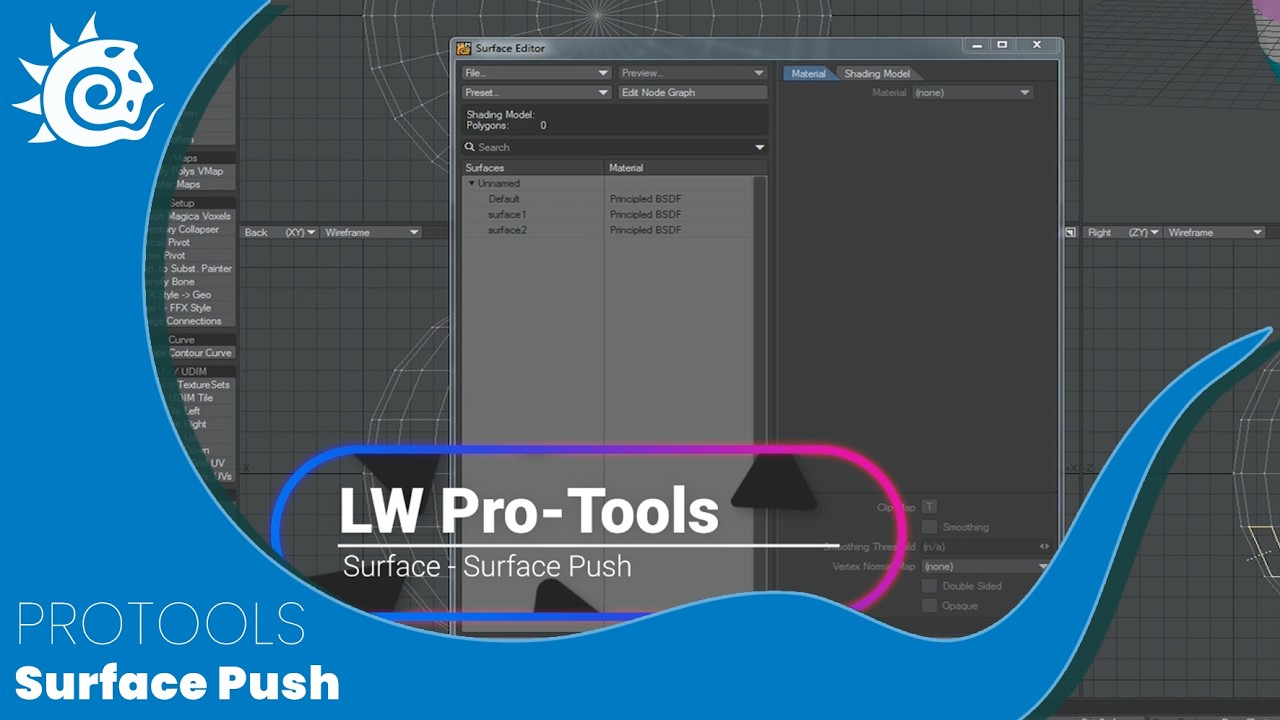
Task: Enable the Smoothing checkbox
Action: [x=930, y=527]
